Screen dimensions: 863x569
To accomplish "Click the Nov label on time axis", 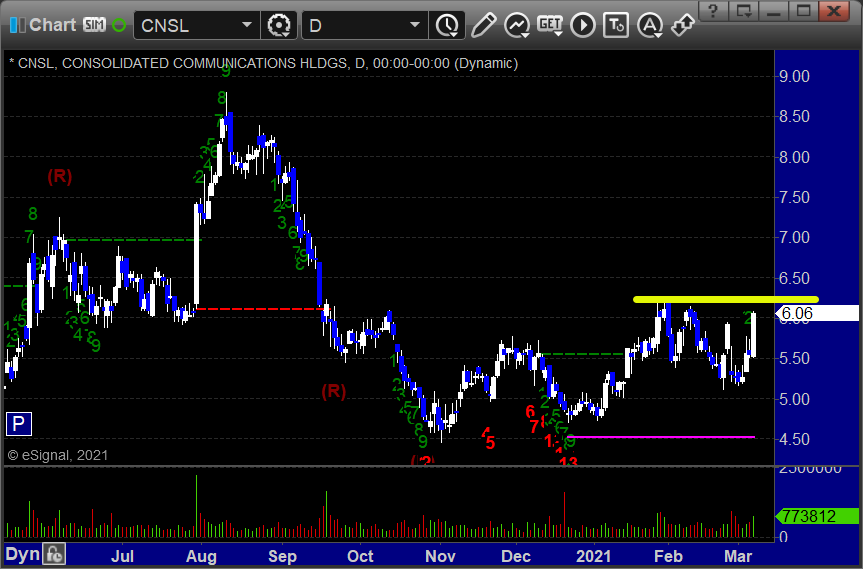I will 440,556.
